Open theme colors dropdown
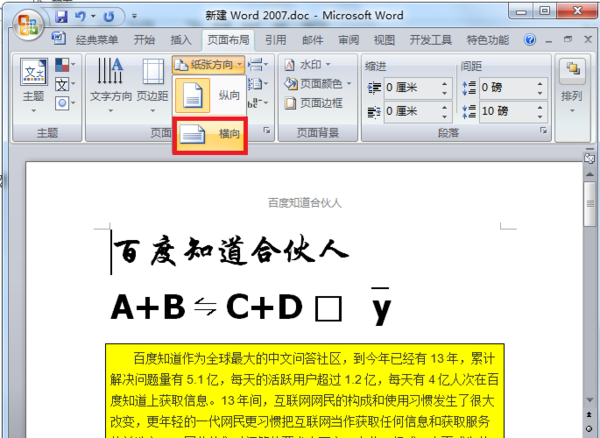This screenshot has width=600, height=438. coord(65,65)
